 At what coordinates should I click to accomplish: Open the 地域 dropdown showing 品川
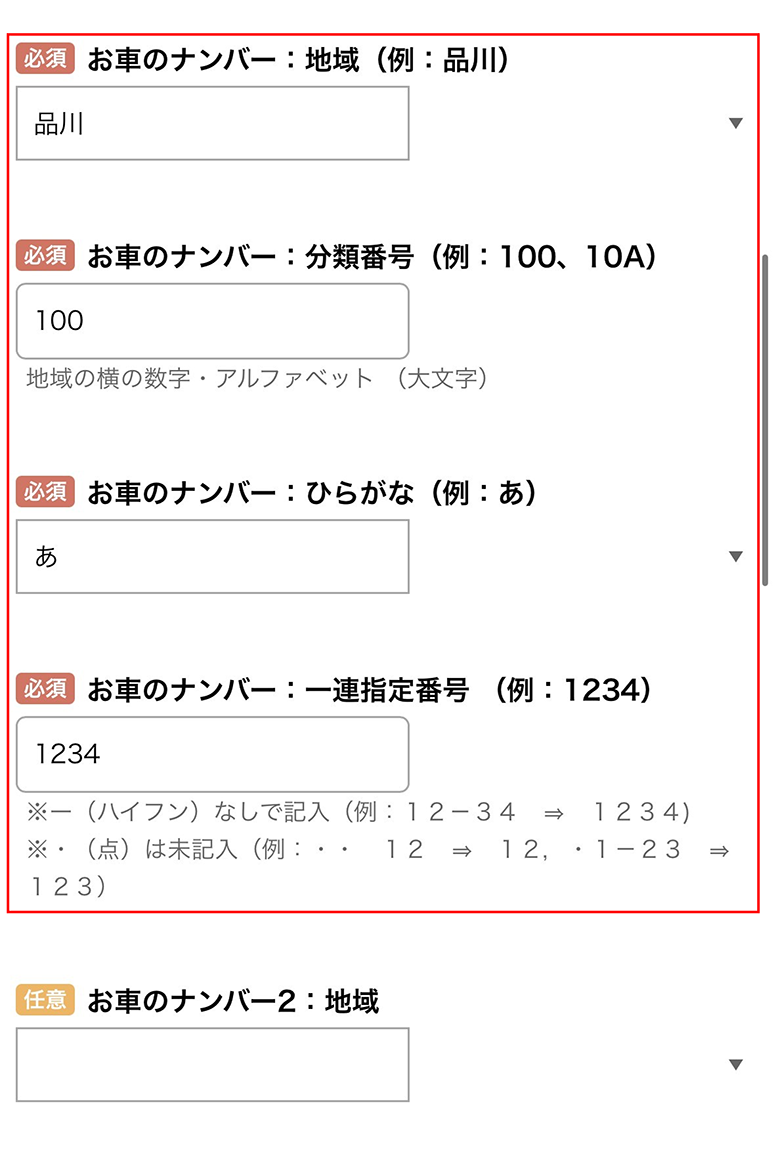point(212,124)
